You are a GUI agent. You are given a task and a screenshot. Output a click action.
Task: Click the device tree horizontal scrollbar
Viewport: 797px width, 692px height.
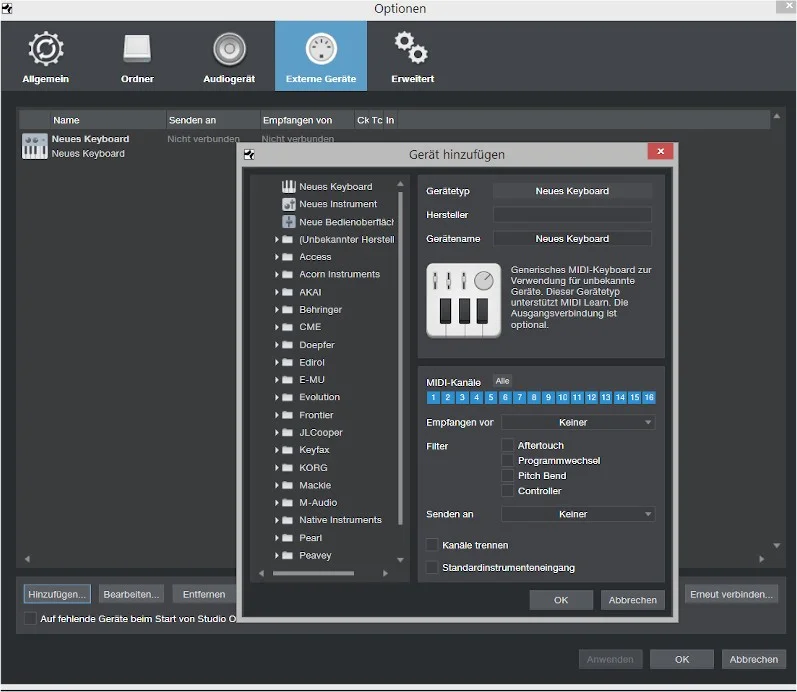(313, 573)
